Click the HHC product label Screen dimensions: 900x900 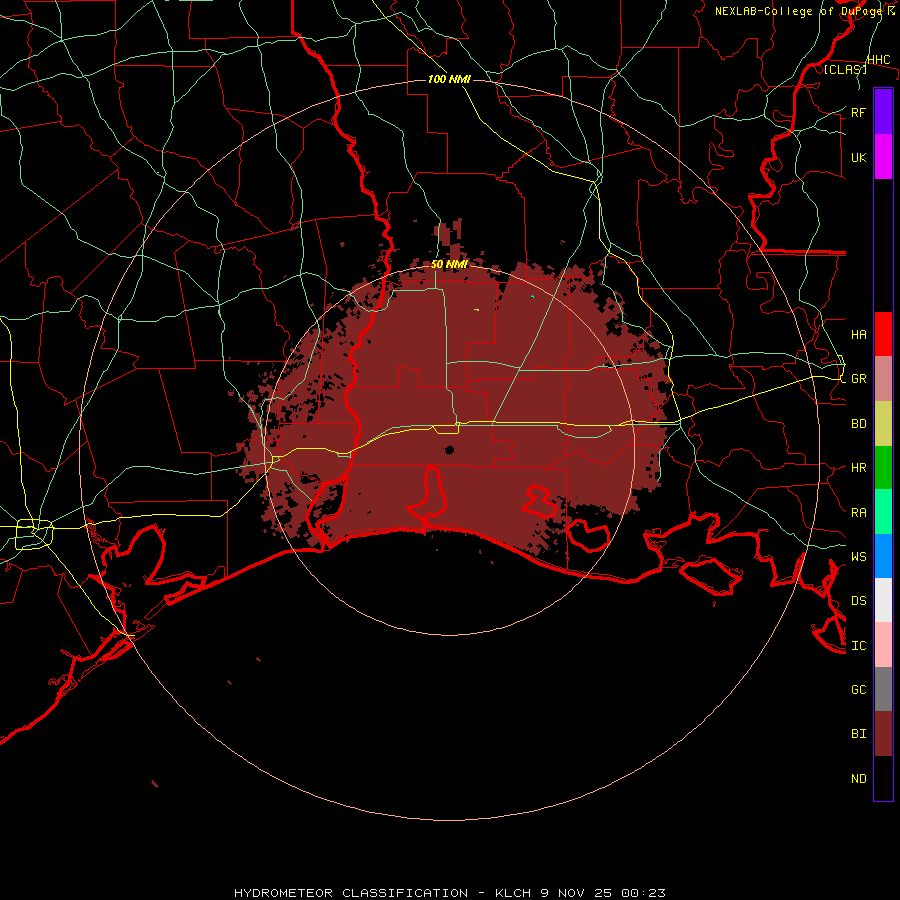pyautogui.click(x=878, y=60)
